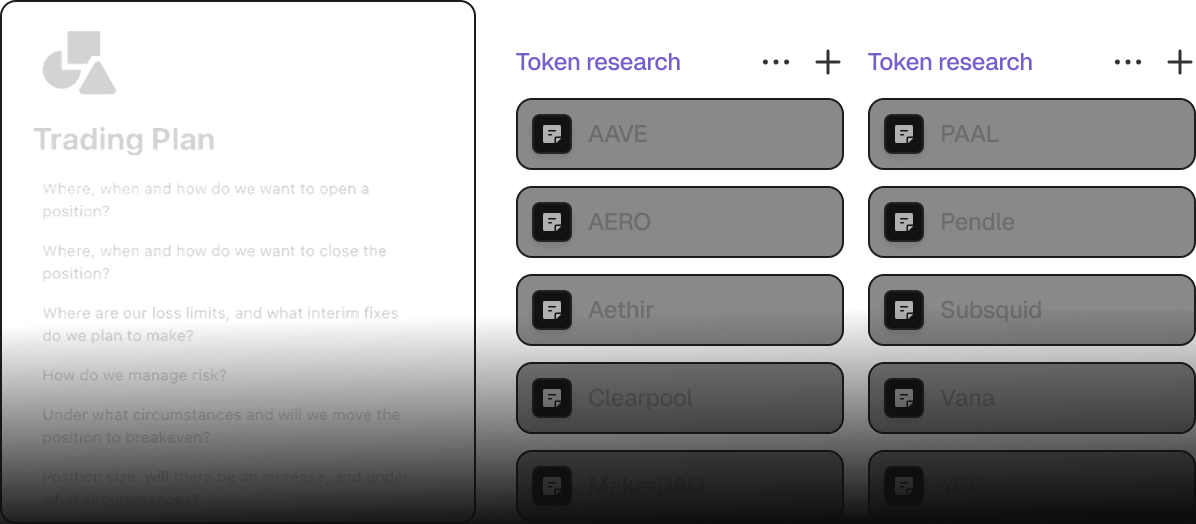Click the note icon beside PAAL

pos(904,134)
